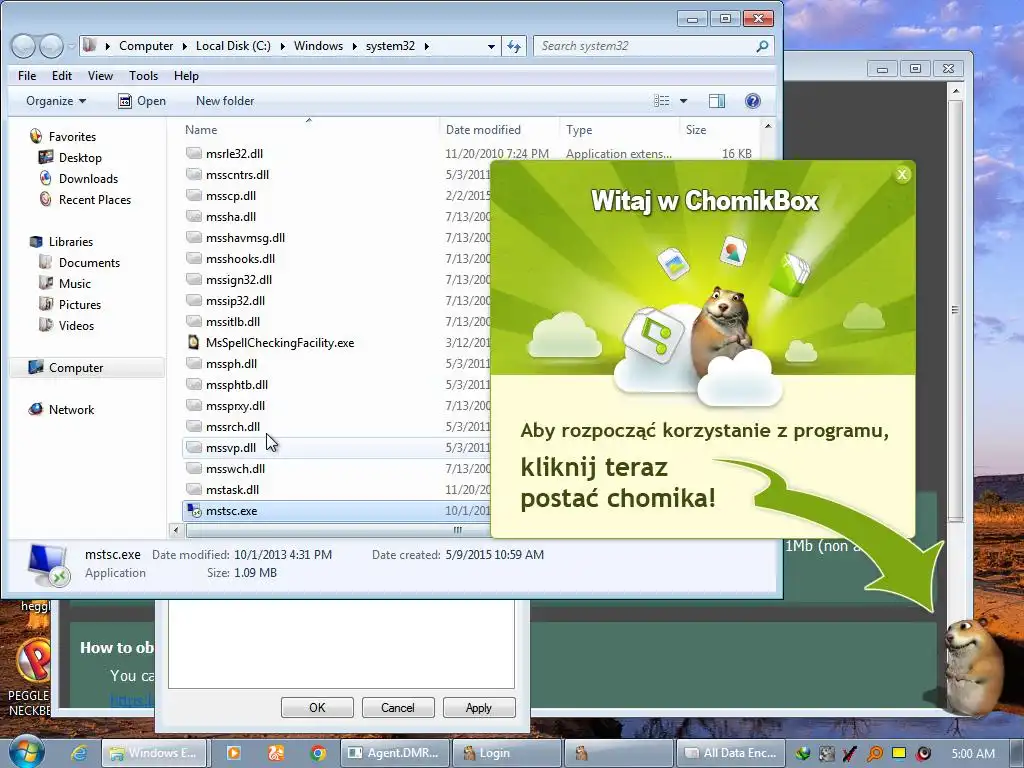This screenshot has width=1024, height=768.
Task: Click the globe network tray icon
Action: pyautogui.click(x=803, y=753)
